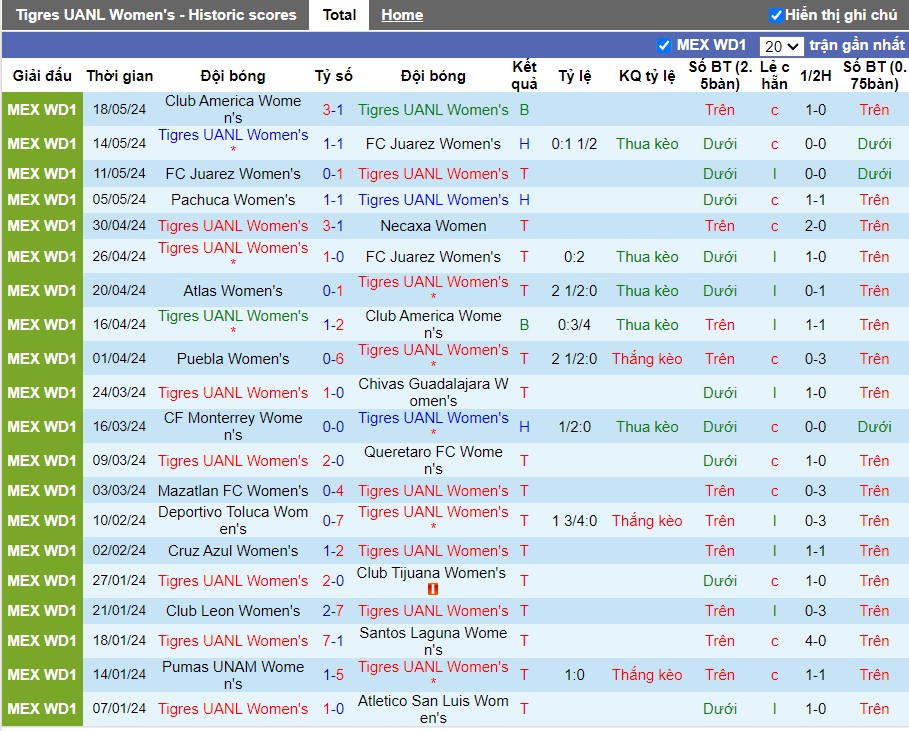Screen dimensions: 909x731
Task: Click 'Dưới' over/under in the 07/01/24 row
Action: click(719, 709)
